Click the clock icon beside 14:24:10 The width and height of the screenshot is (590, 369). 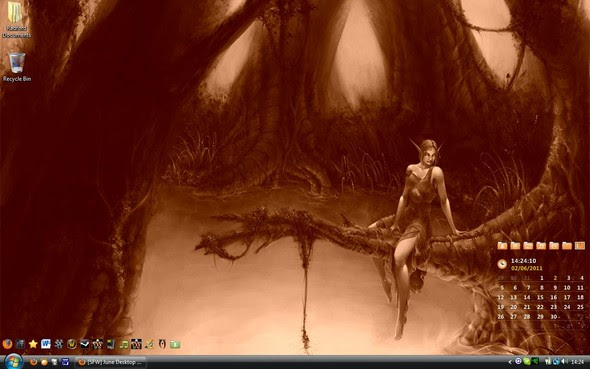pos(502,264)
